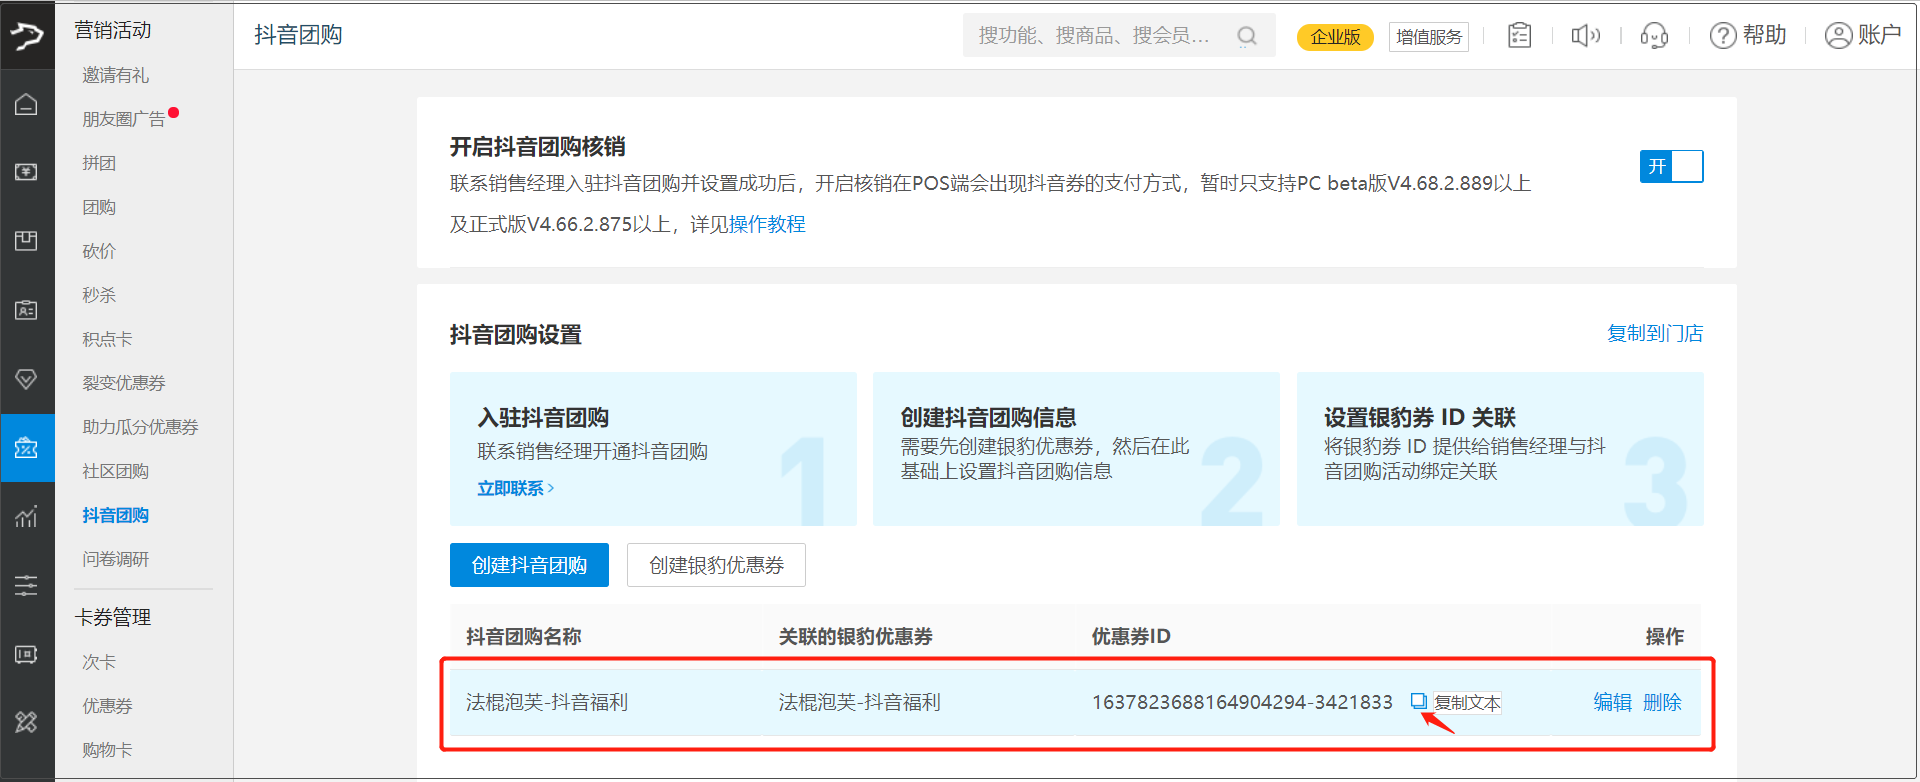Open the checklist clipboard icon in header

[x=1519, y=36]
